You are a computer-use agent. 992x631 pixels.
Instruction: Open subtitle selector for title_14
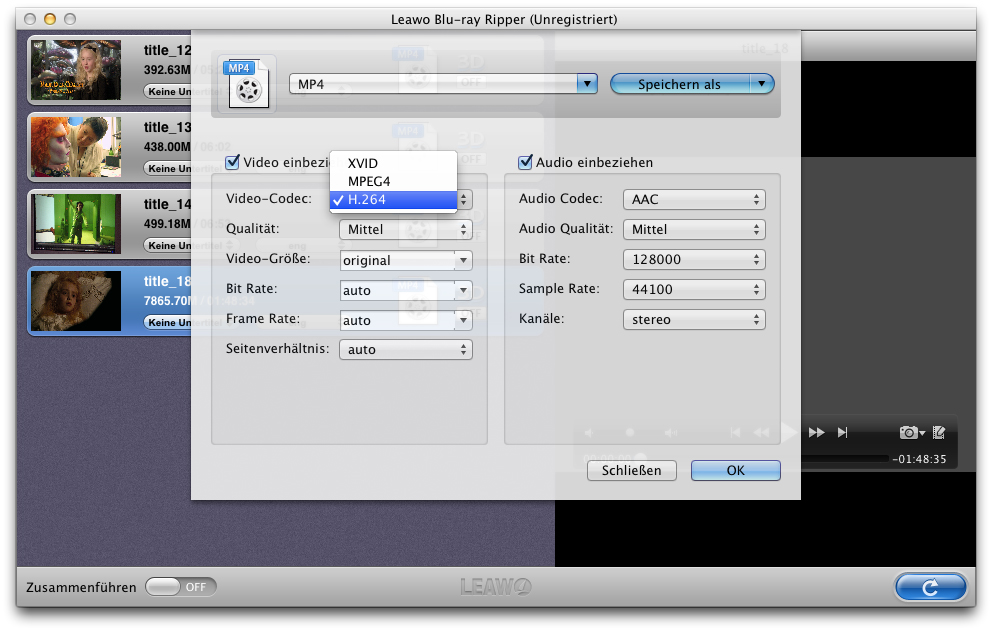click(168, 246)
